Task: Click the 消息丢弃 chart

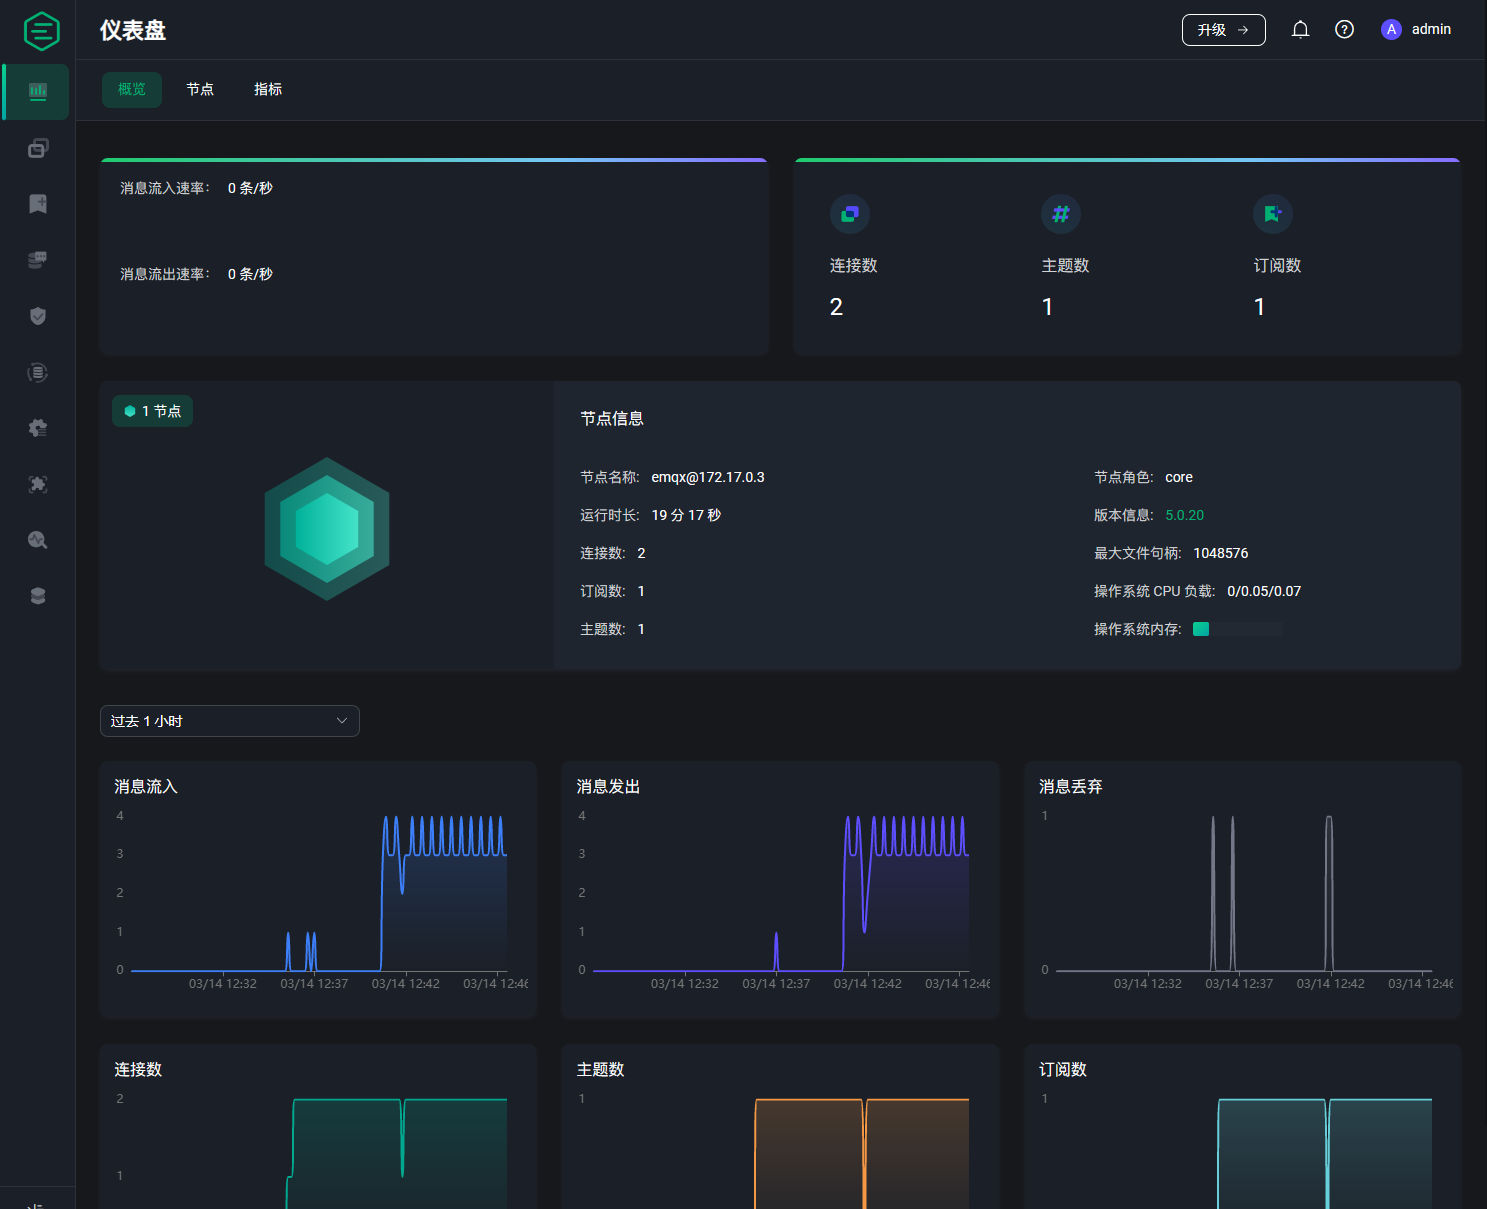Action: coord(1243,890)
